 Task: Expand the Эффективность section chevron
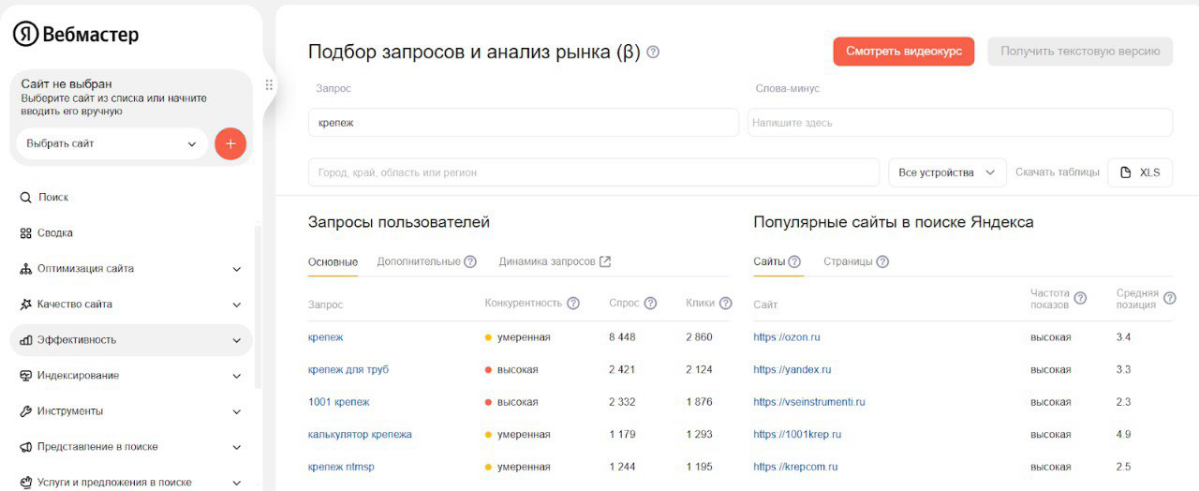point(237,340)
